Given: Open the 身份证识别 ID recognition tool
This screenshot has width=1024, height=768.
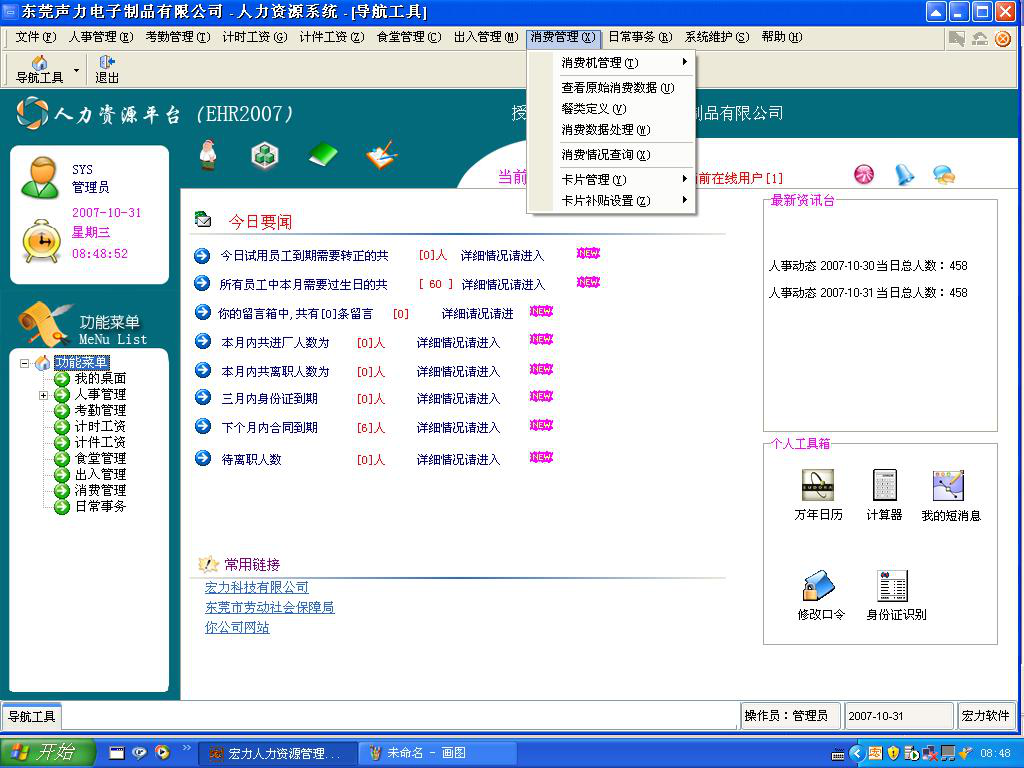Looking at the screenshot, I should pyautogui.click(x=893, y=587).
